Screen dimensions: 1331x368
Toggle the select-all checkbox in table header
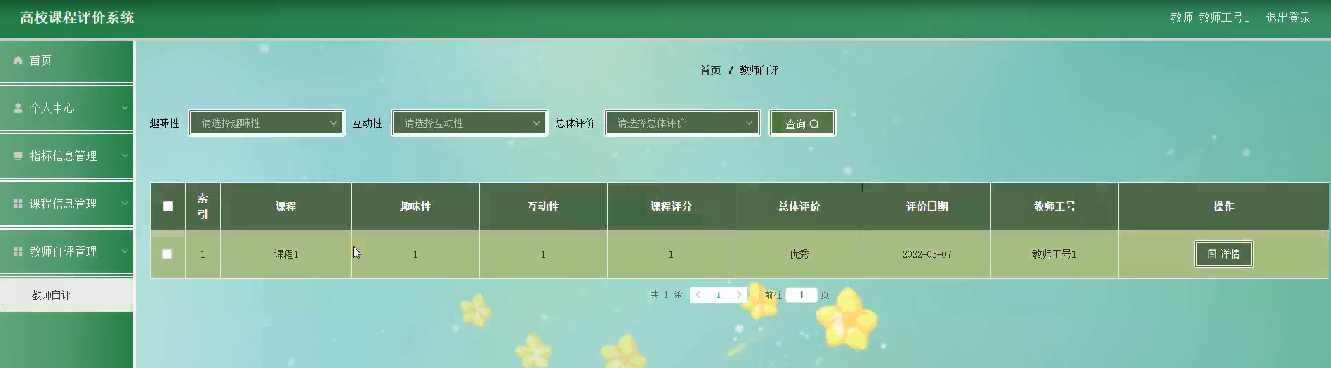click(168, 206)
